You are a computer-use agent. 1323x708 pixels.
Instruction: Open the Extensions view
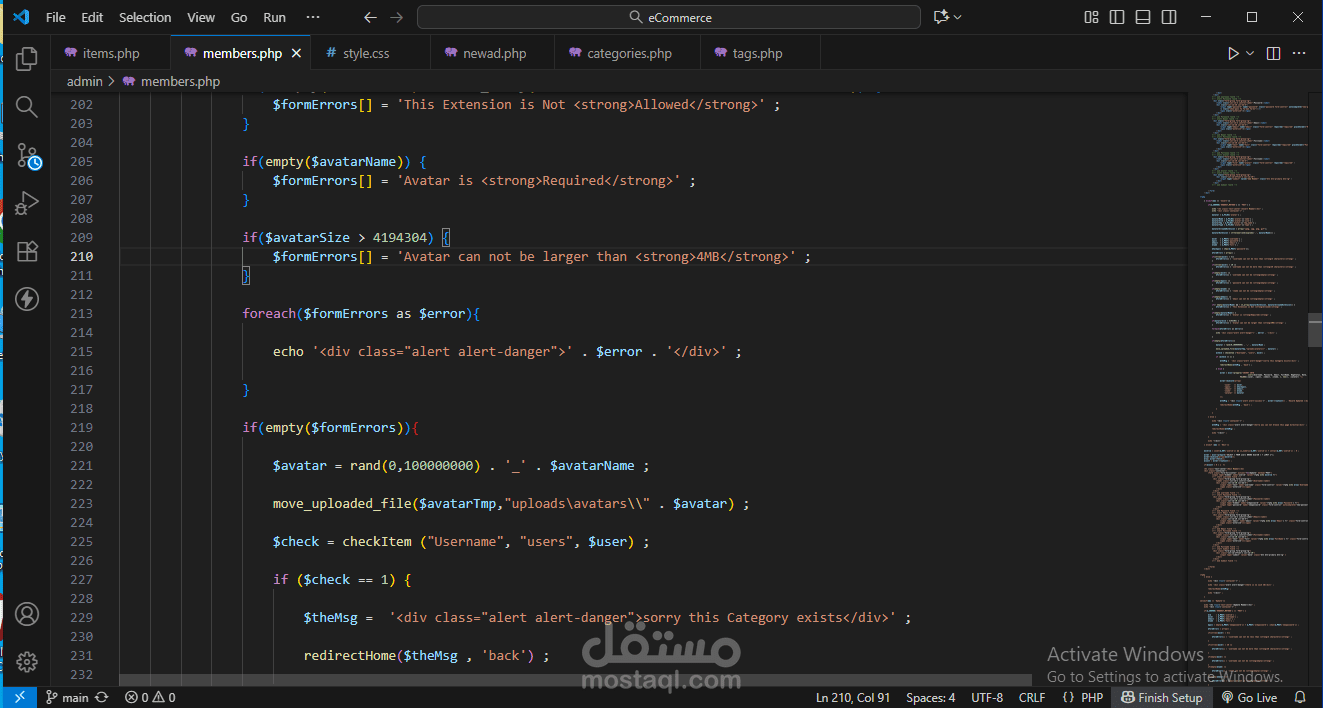pyautogui.click(x=27, y=251)
